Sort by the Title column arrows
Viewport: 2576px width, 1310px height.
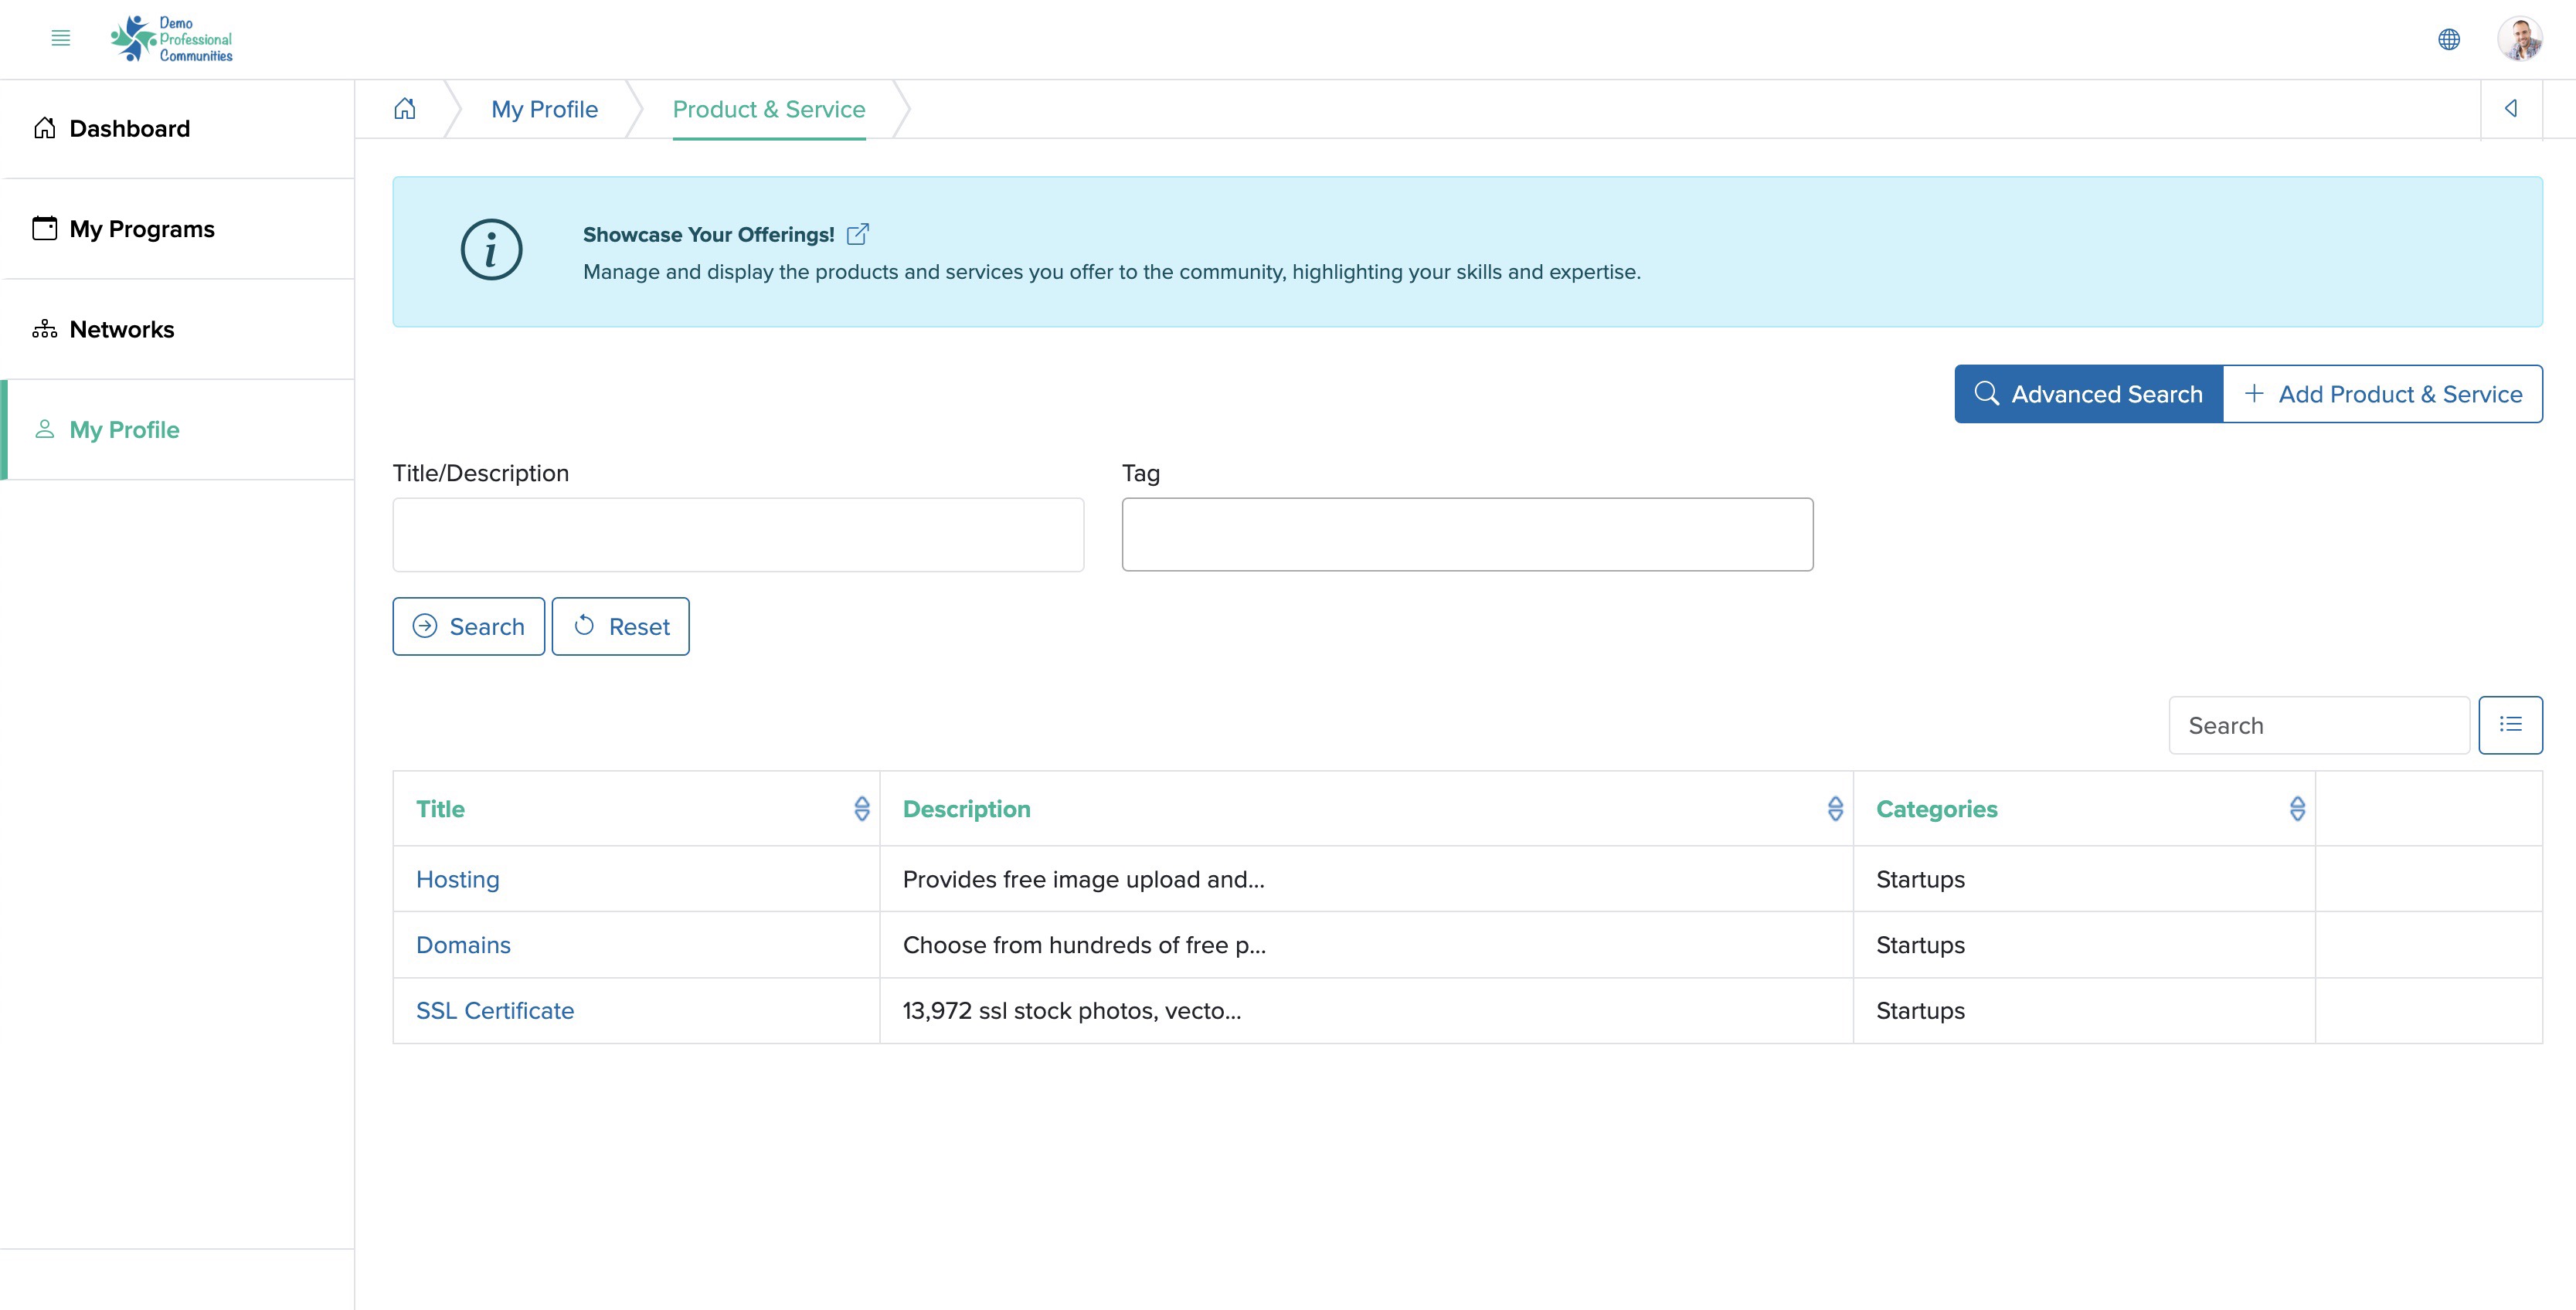(862, 808)
